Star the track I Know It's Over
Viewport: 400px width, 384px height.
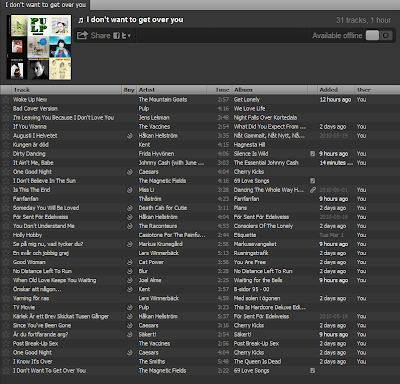(x=6, y=361)
